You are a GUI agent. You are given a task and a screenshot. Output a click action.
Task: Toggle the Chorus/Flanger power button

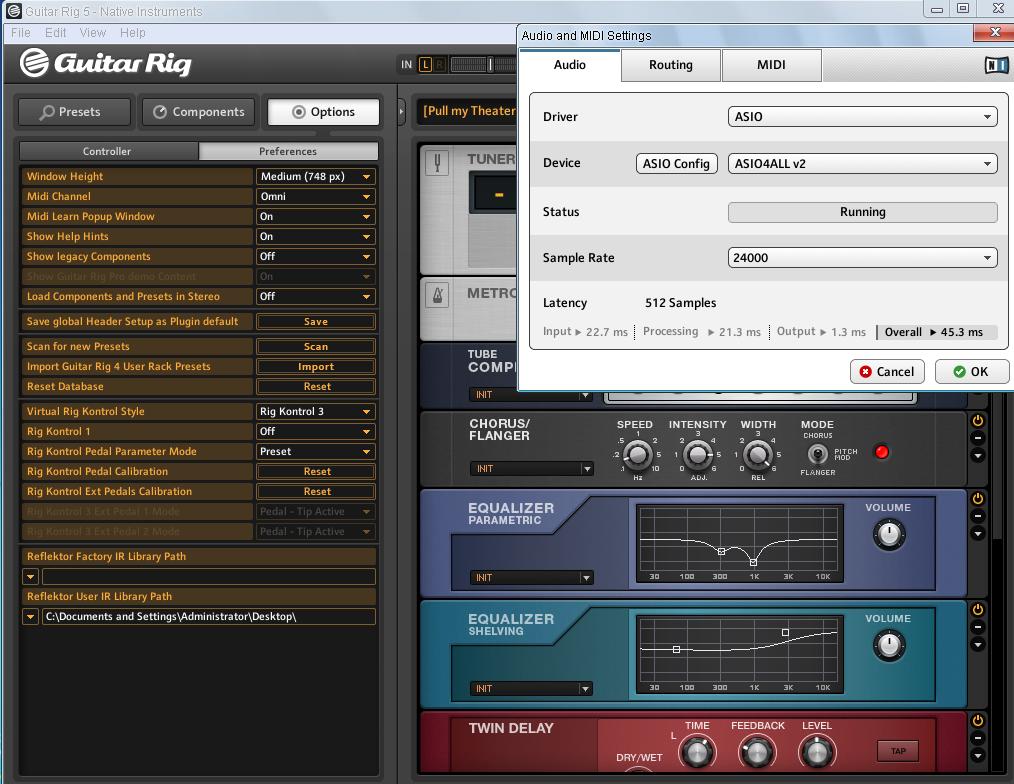[978, 421]
